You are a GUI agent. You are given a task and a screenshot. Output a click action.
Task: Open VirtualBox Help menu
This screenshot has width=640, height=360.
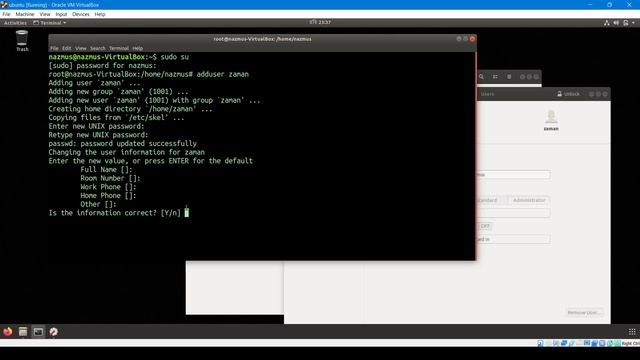click(100, 14)
